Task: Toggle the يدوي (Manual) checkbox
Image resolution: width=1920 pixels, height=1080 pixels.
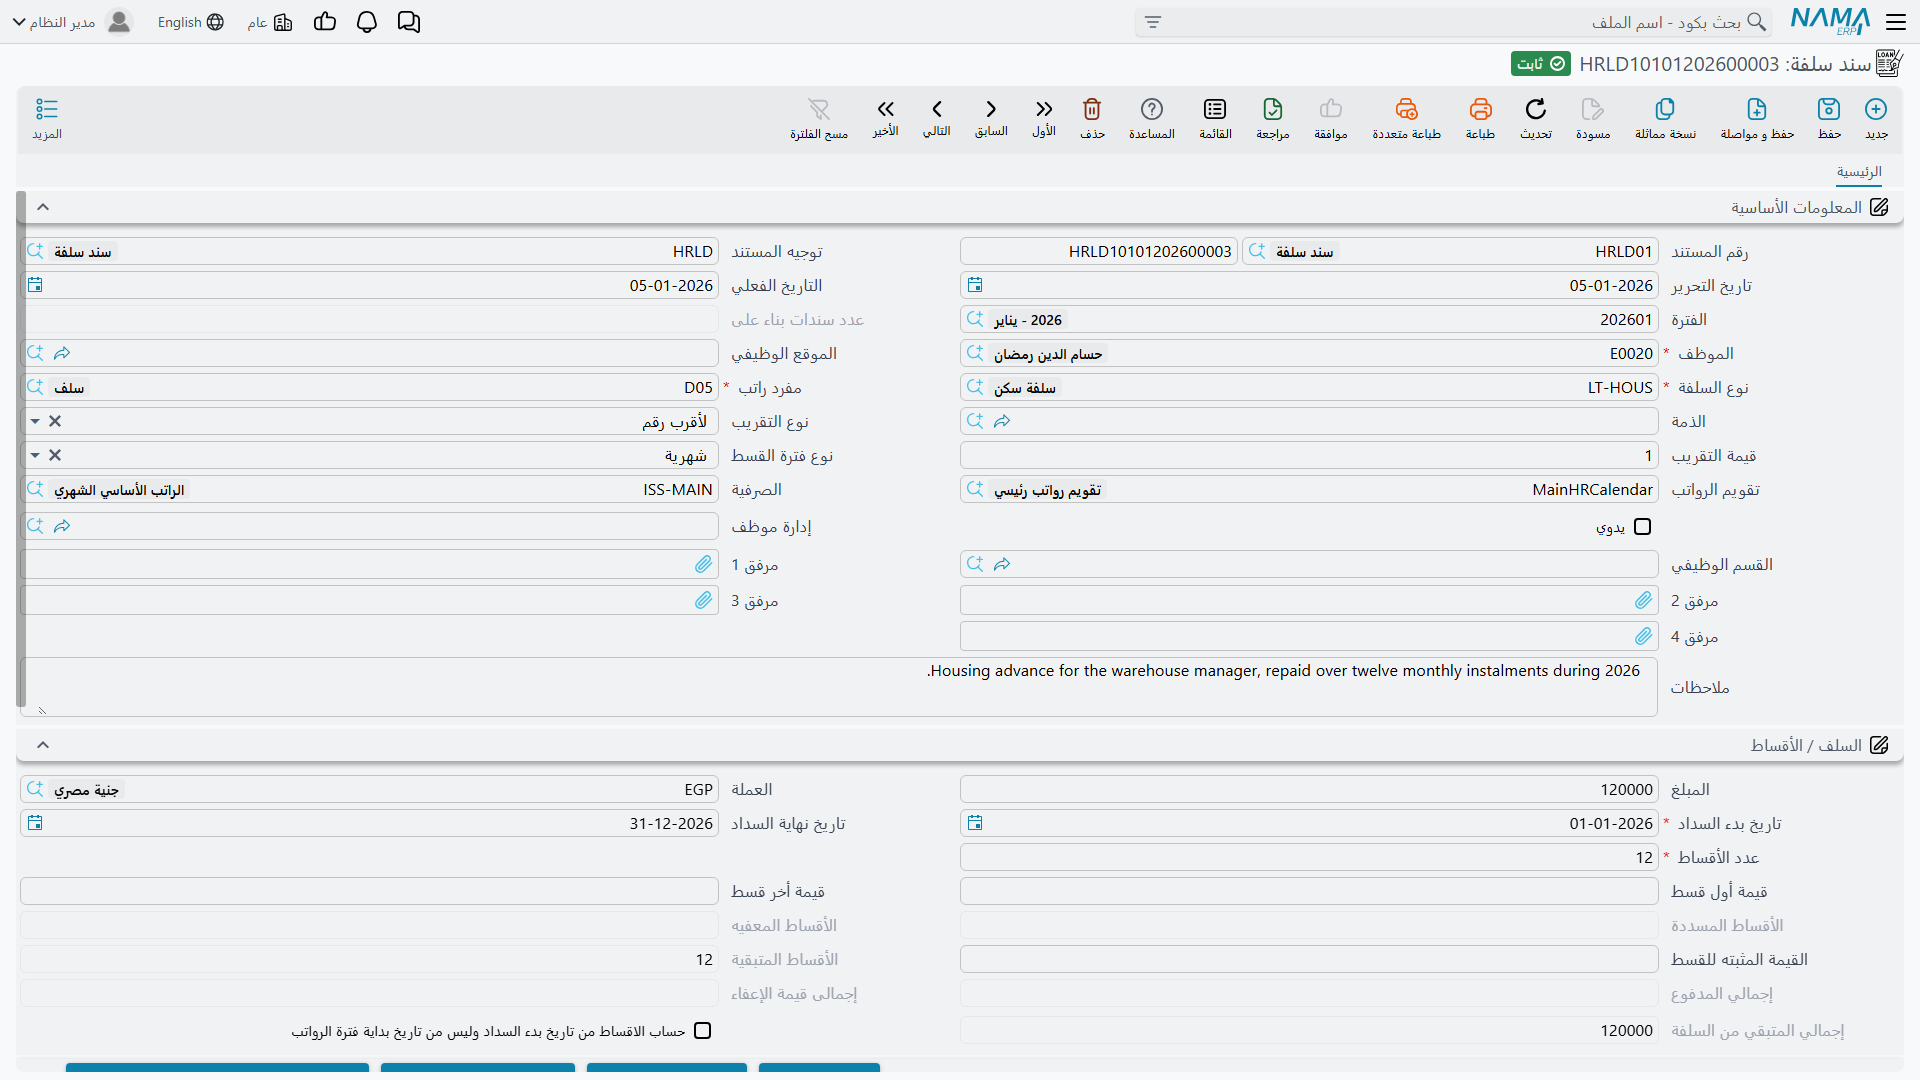Action: [1642, 527]
